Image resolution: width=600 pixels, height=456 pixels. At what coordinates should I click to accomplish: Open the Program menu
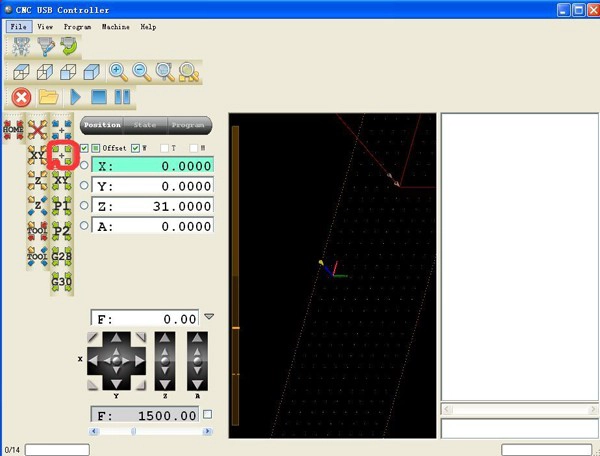tap(77, 27)
